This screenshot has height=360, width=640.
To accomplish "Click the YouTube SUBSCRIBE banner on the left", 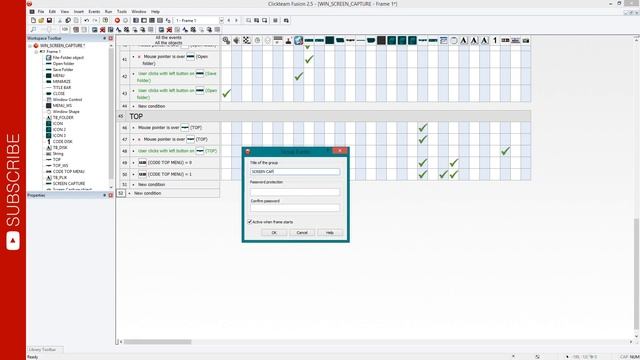I will (13, 191).
